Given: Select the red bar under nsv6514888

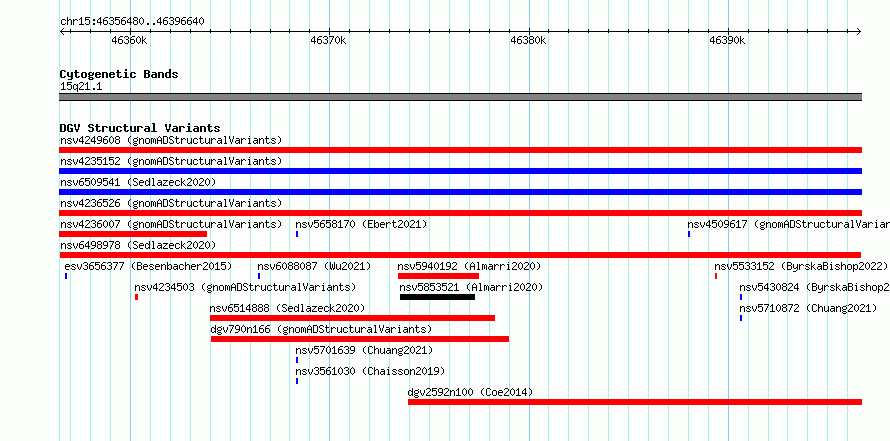Looking at the screenshot, I should (x=352, y=318).
